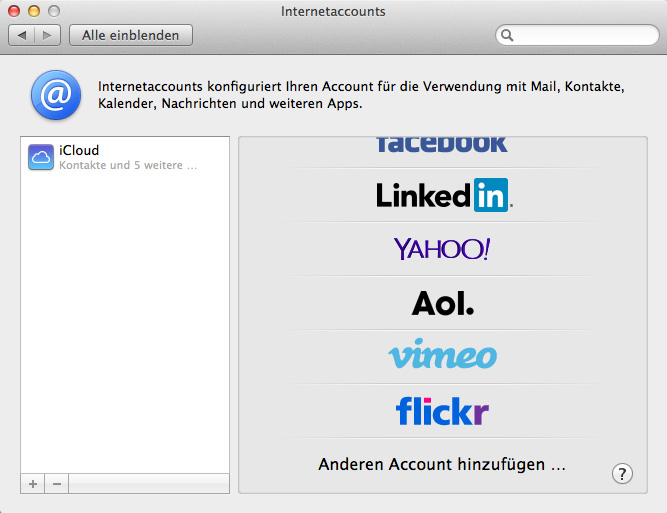This screenshot has height=513, width=667.
Task: Click the blue @ Internetaccounts icon
Action: (56, 95)
